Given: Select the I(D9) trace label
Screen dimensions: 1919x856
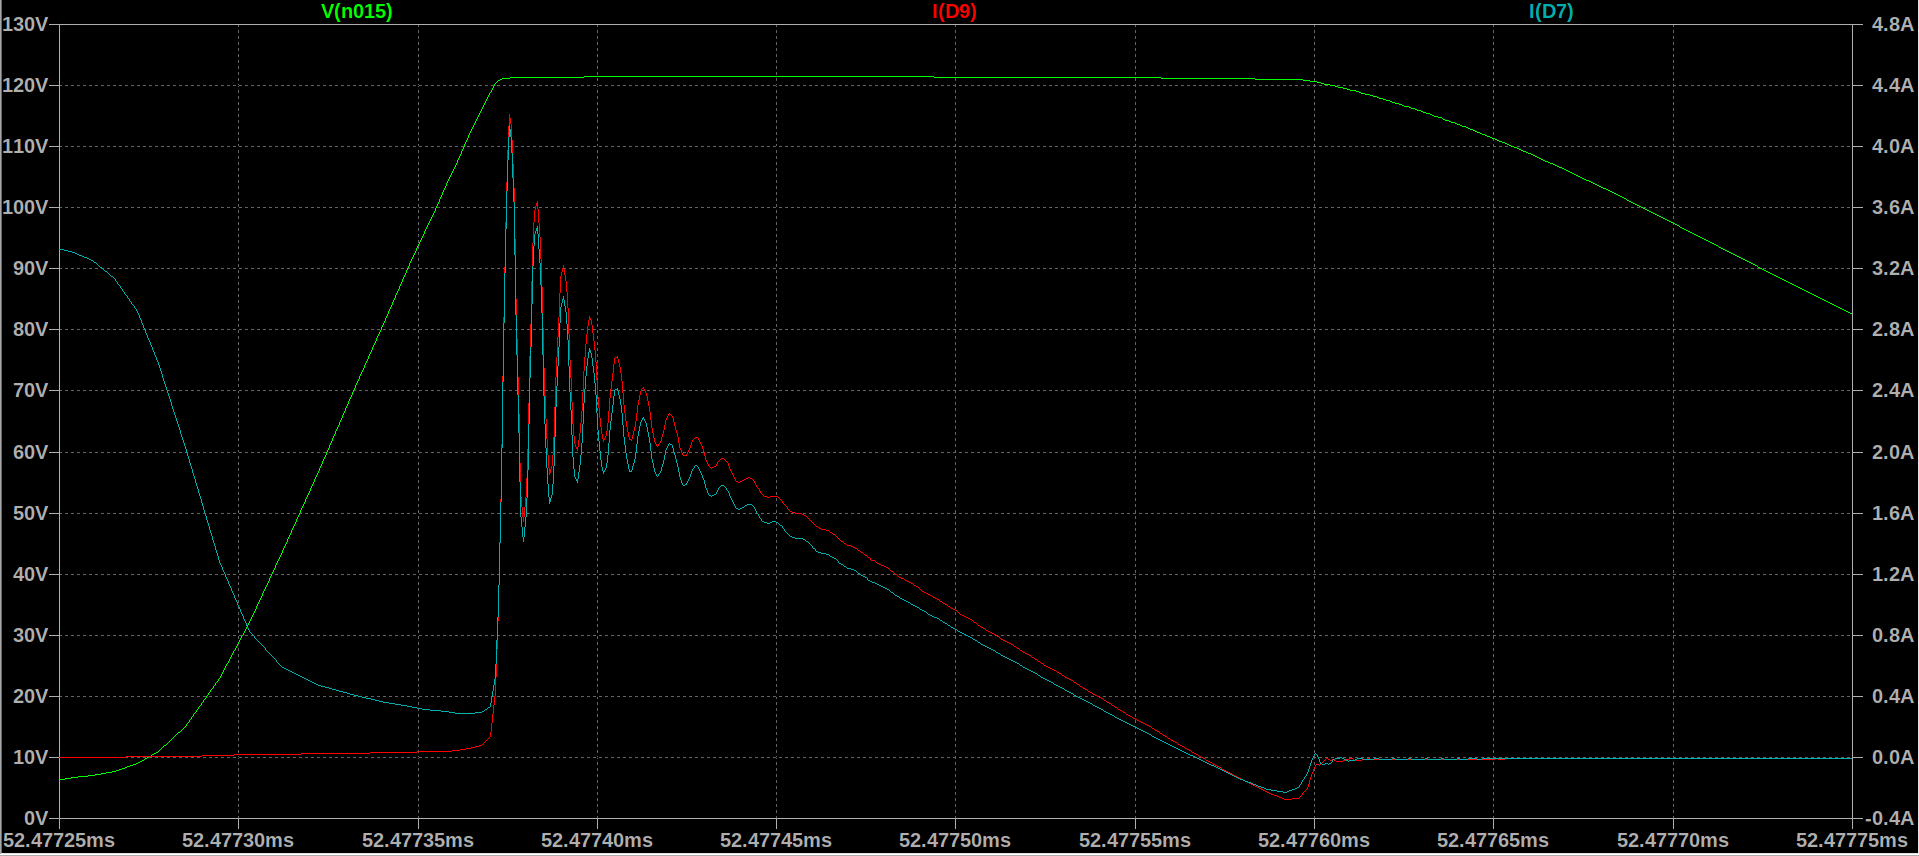Looking at the screenshot, I should pyautogui.click(x=954, y=12).
